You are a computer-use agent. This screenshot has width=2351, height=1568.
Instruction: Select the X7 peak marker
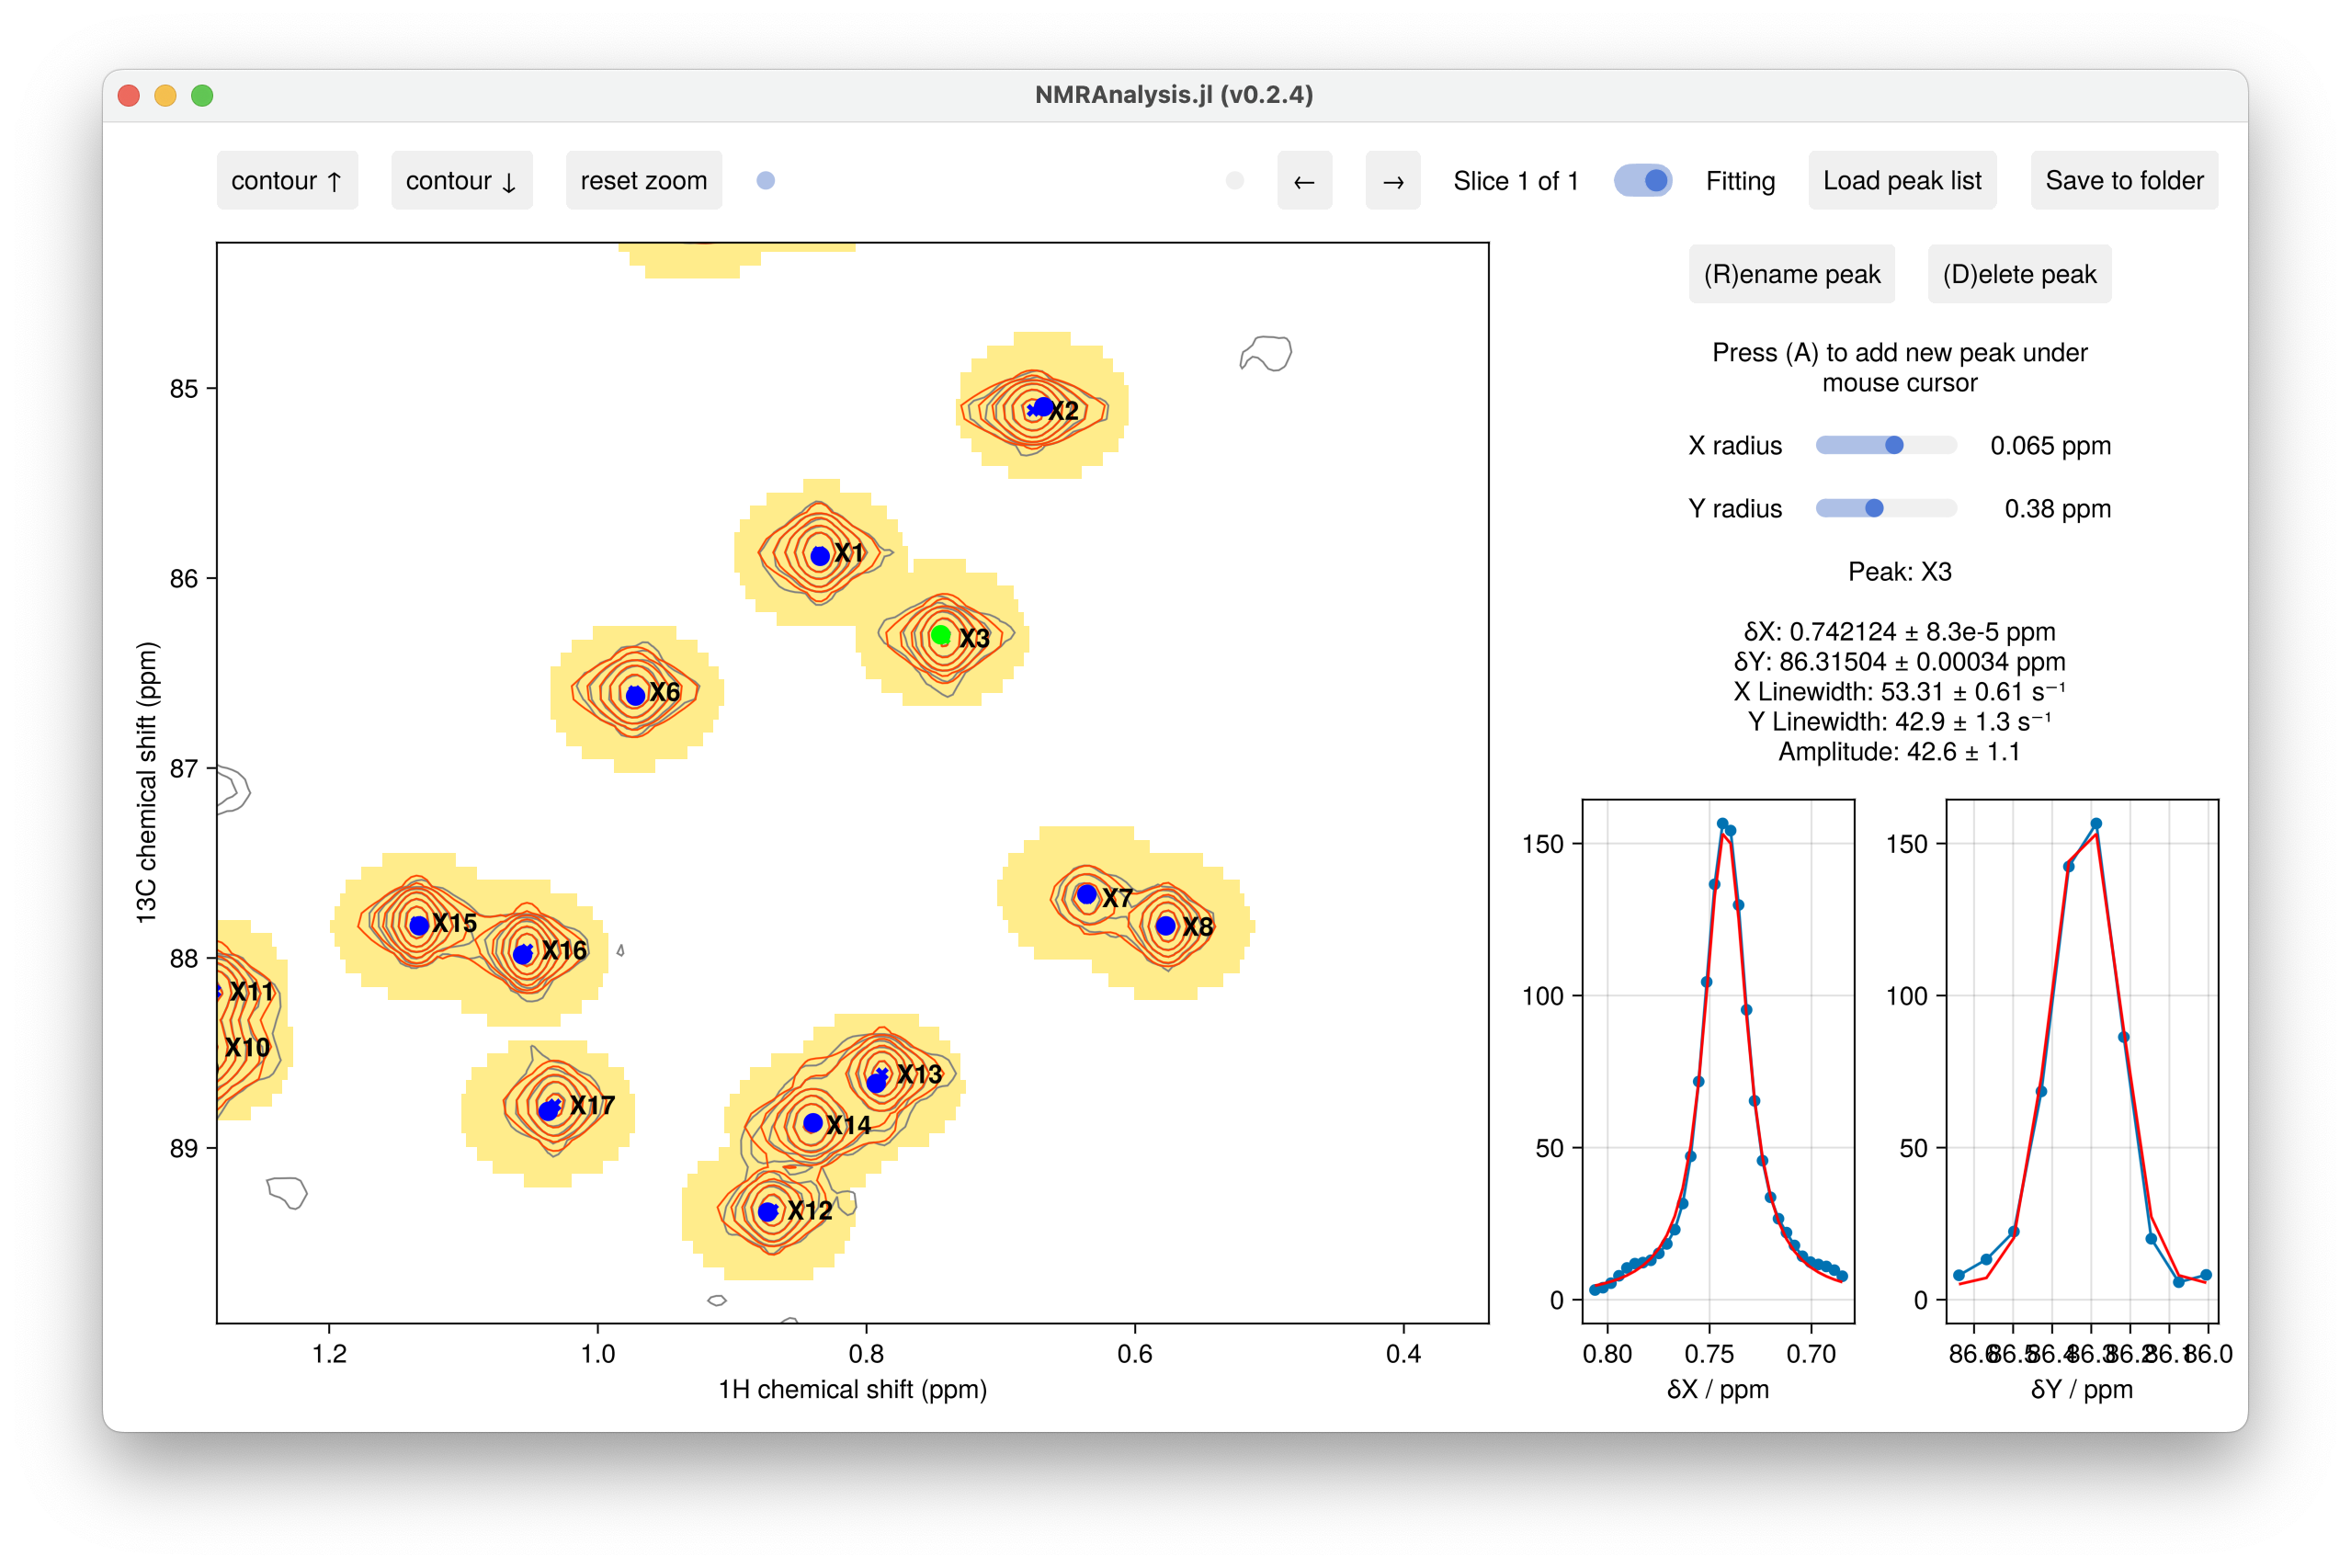1087,894
